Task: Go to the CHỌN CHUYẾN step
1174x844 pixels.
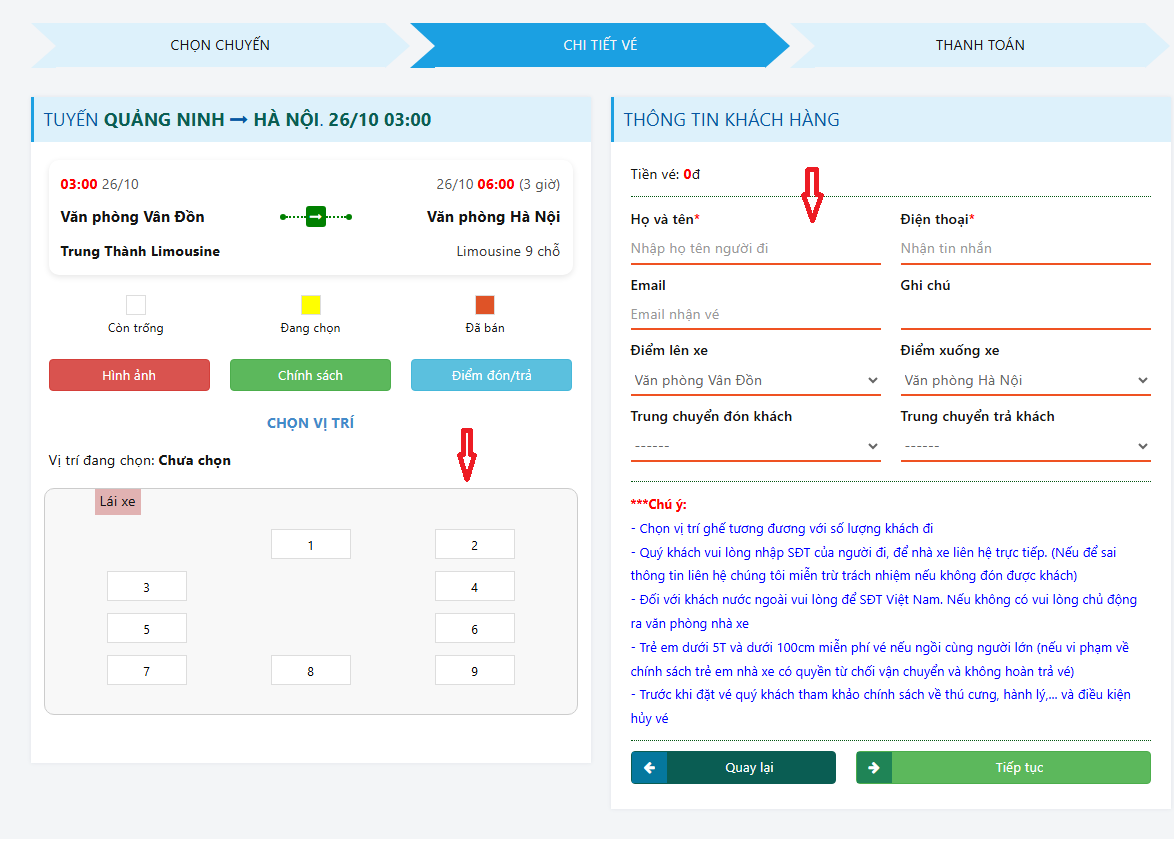Action: pyautogui.click(x=220, y=45)
